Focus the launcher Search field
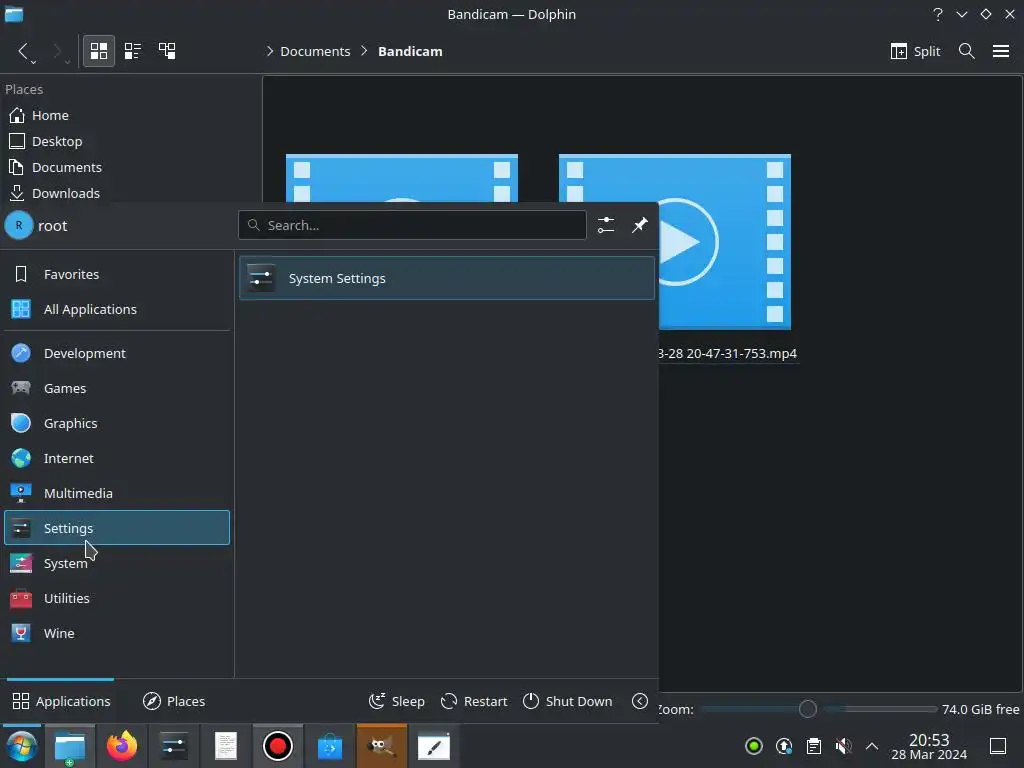The image size is (1024, 768). pyautogui.click(x=412, y=225)
